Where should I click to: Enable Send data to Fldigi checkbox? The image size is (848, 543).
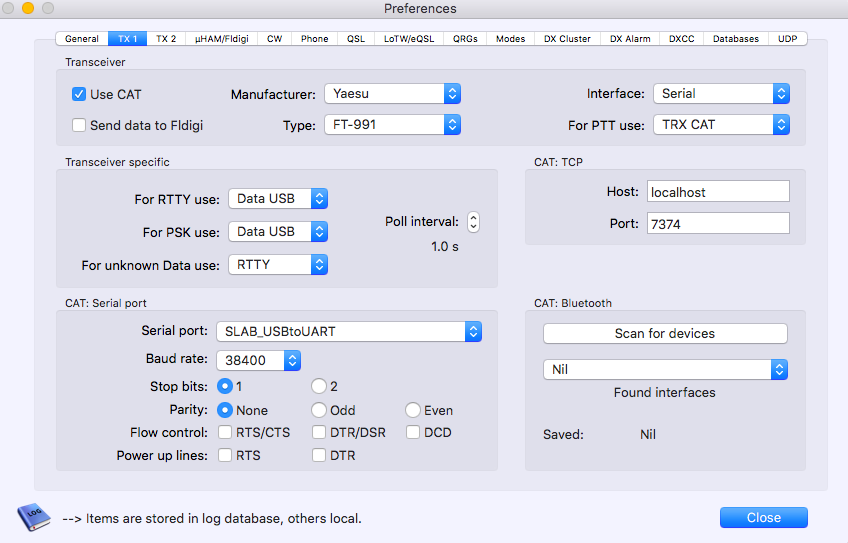click(79, 125)
